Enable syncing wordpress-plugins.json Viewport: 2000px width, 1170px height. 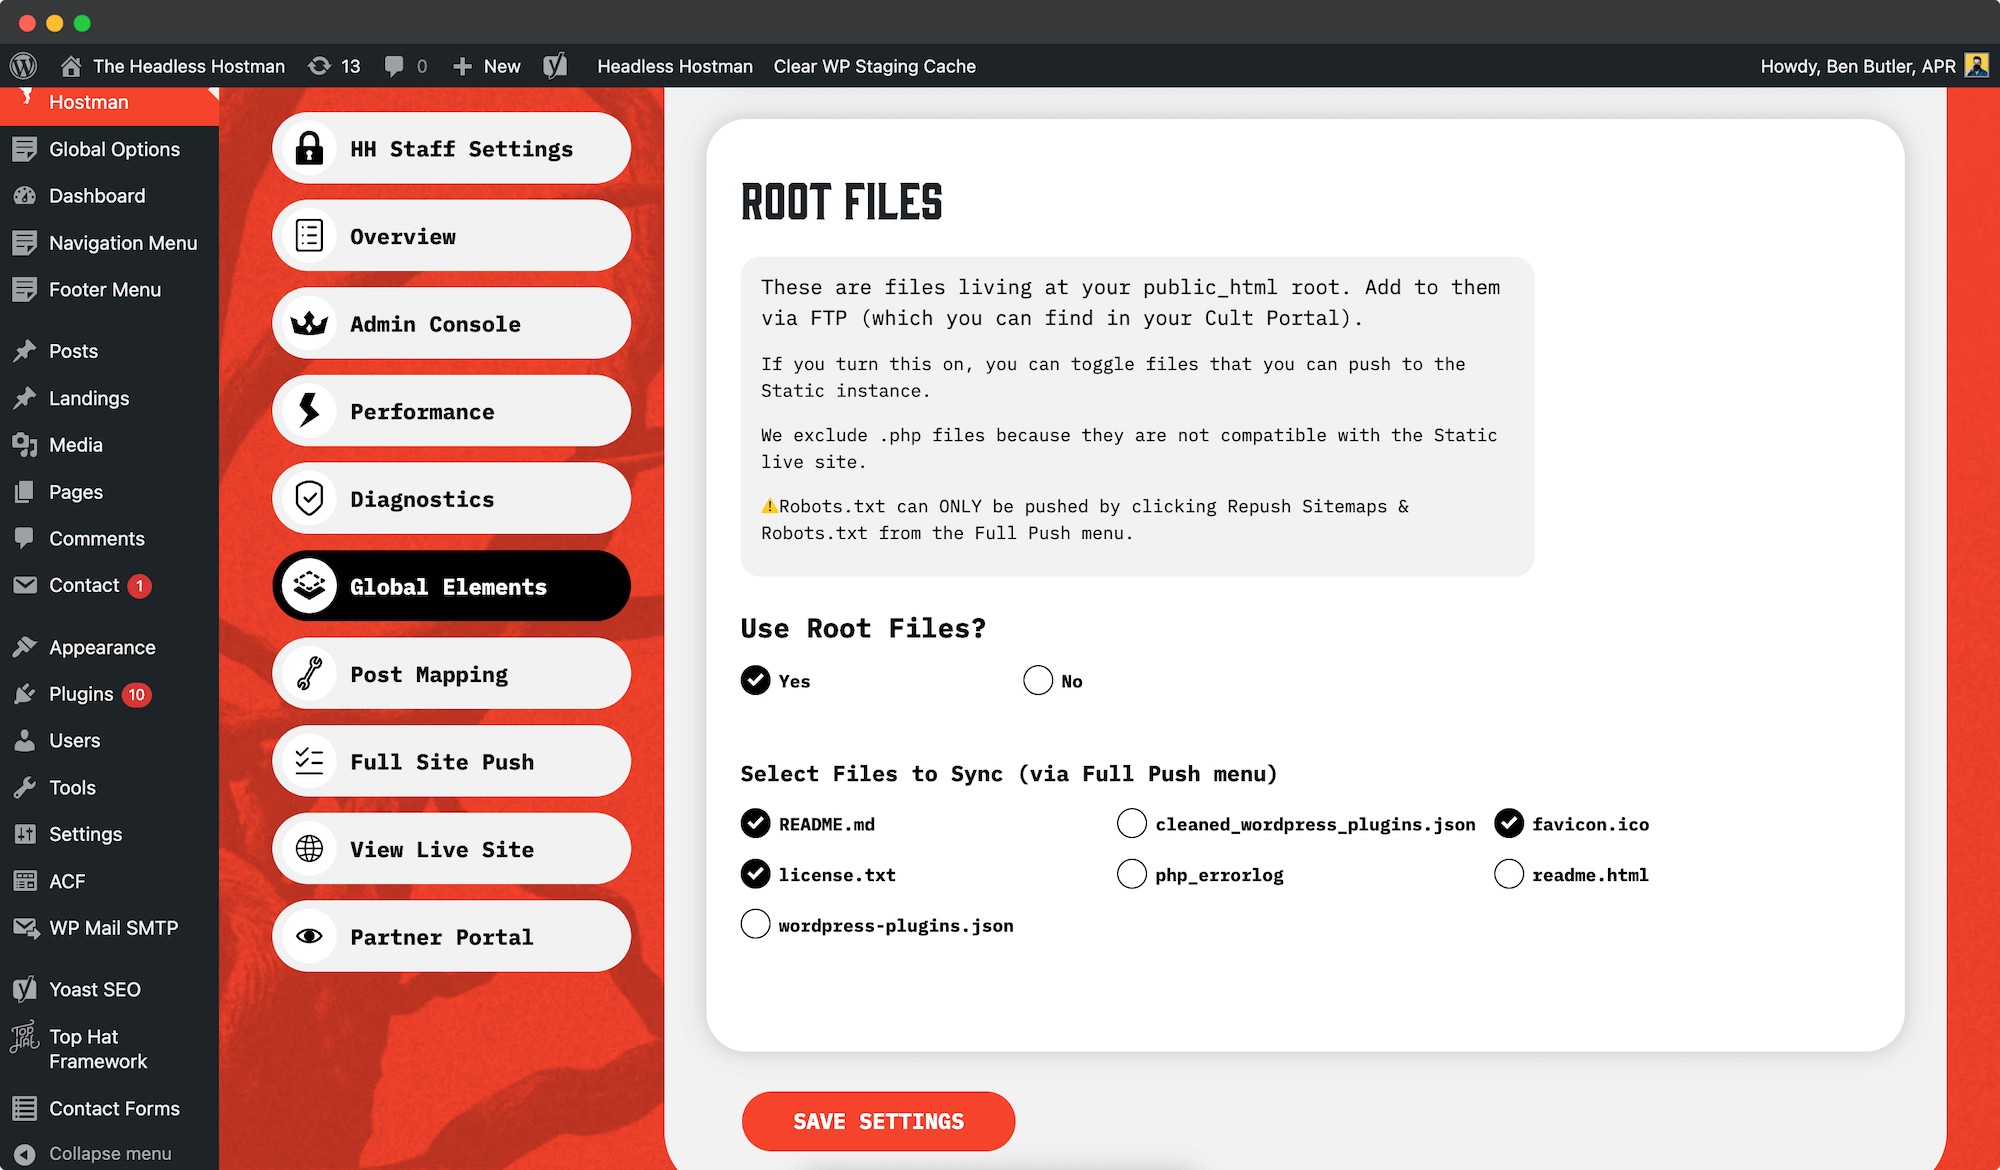coord(755,924)
